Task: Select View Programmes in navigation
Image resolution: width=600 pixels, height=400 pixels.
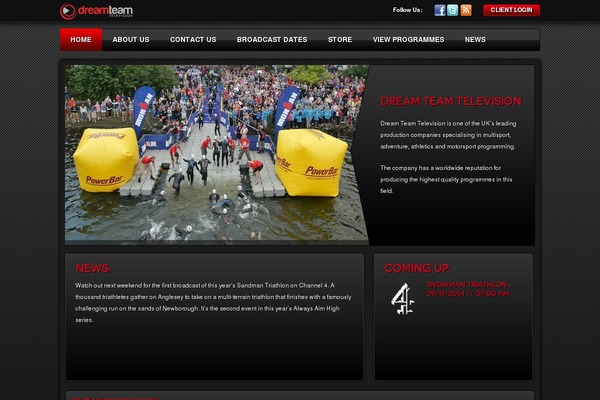Action: 409,39
